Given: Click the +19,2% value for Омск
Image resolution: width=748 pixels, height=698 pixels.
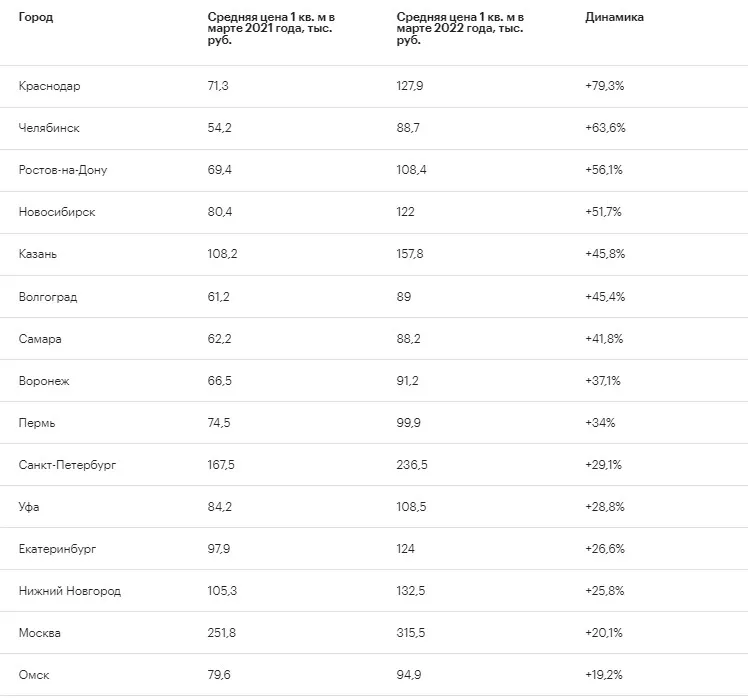Looking at the screenshot, I should coord(604,675).
